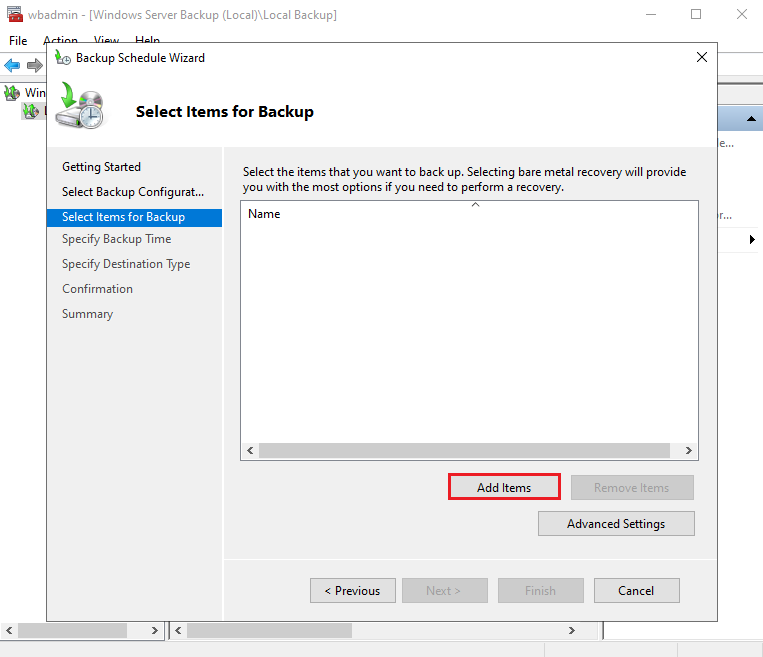Click the Add Items button

pos(503,488)
